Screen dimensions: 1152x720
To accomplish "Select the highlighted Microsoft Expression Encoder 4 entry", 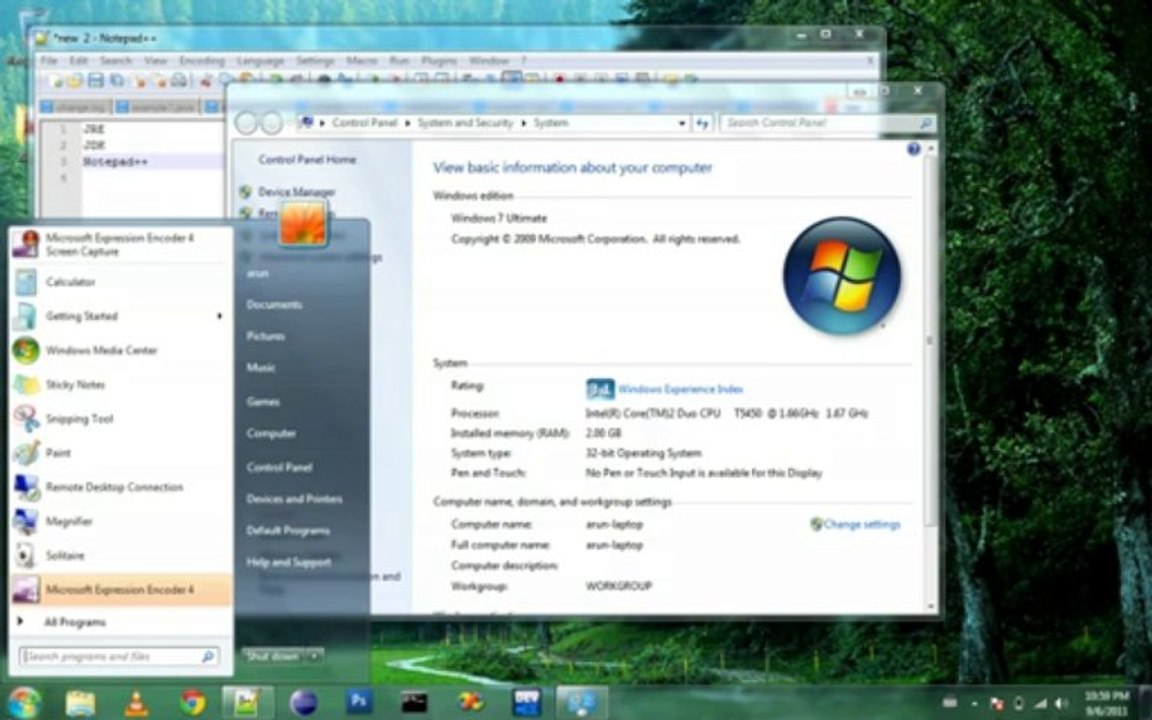I will coord(121,590).
